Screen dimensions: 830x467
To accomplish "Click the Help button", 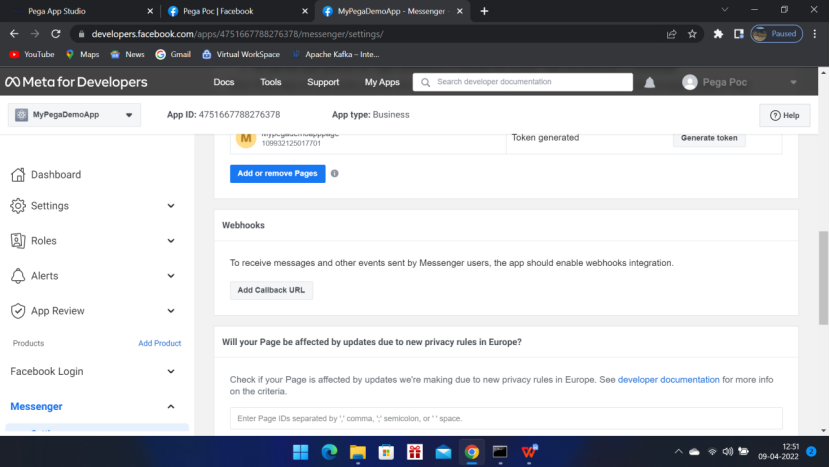I will [784, 115].
